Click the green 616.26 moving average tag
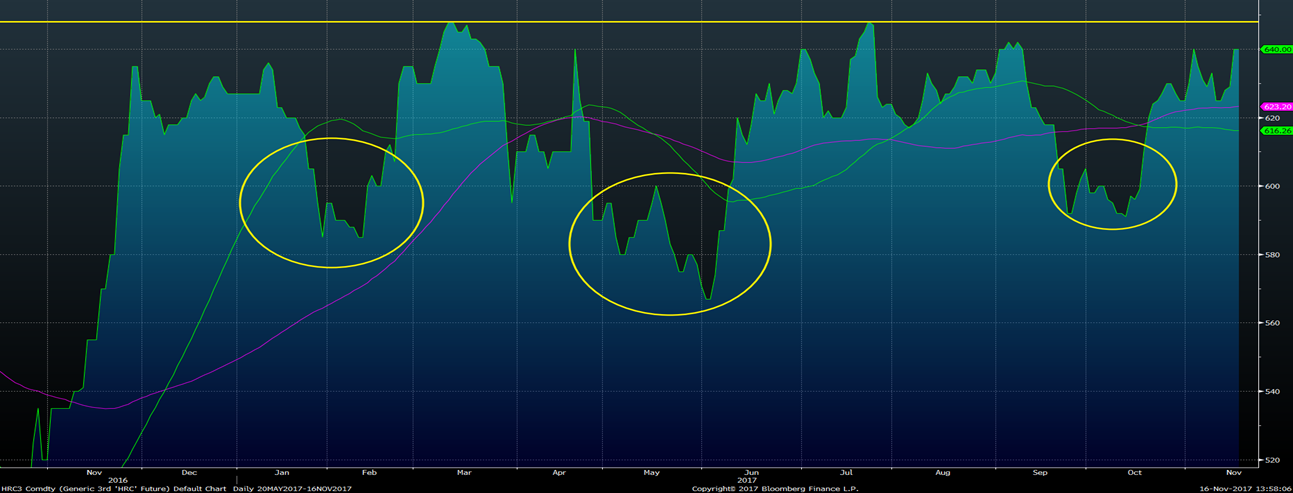Image resolution: width=1293 pixels, height=493 pixels. coord(1277,131)
